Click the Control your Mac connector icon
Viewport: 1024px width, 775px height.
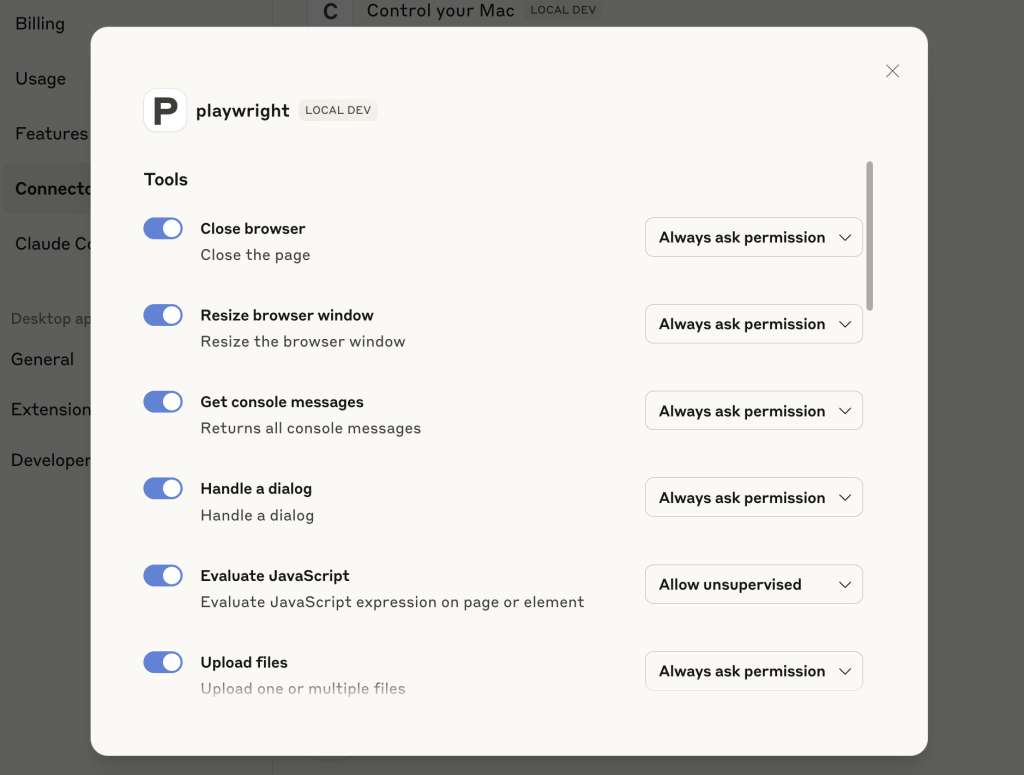click(x=330, y=12)
